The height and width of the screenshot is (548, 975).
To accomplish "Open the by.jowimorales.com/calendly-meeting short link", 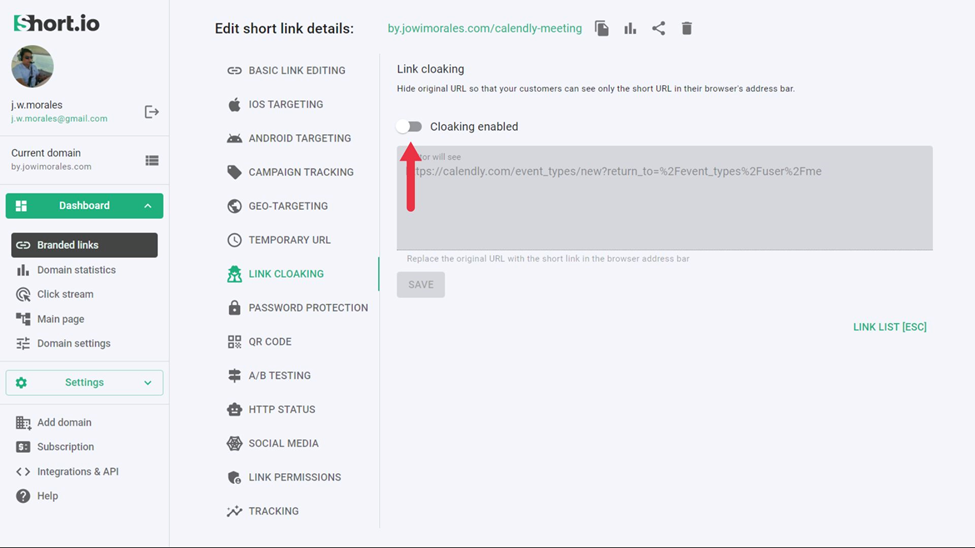I will tap(485, 29).
